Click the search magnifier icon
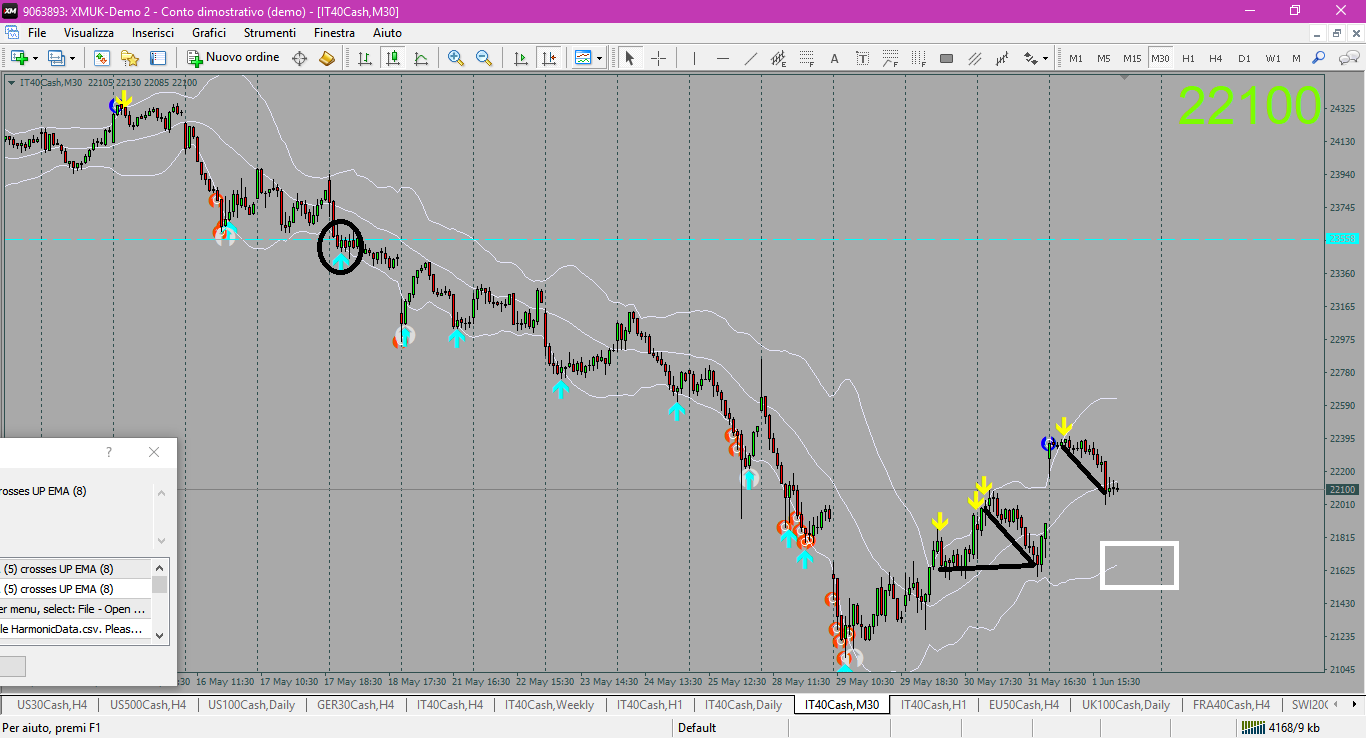The width and height of the screenshot is (1366, 738). coord(1319,58)
